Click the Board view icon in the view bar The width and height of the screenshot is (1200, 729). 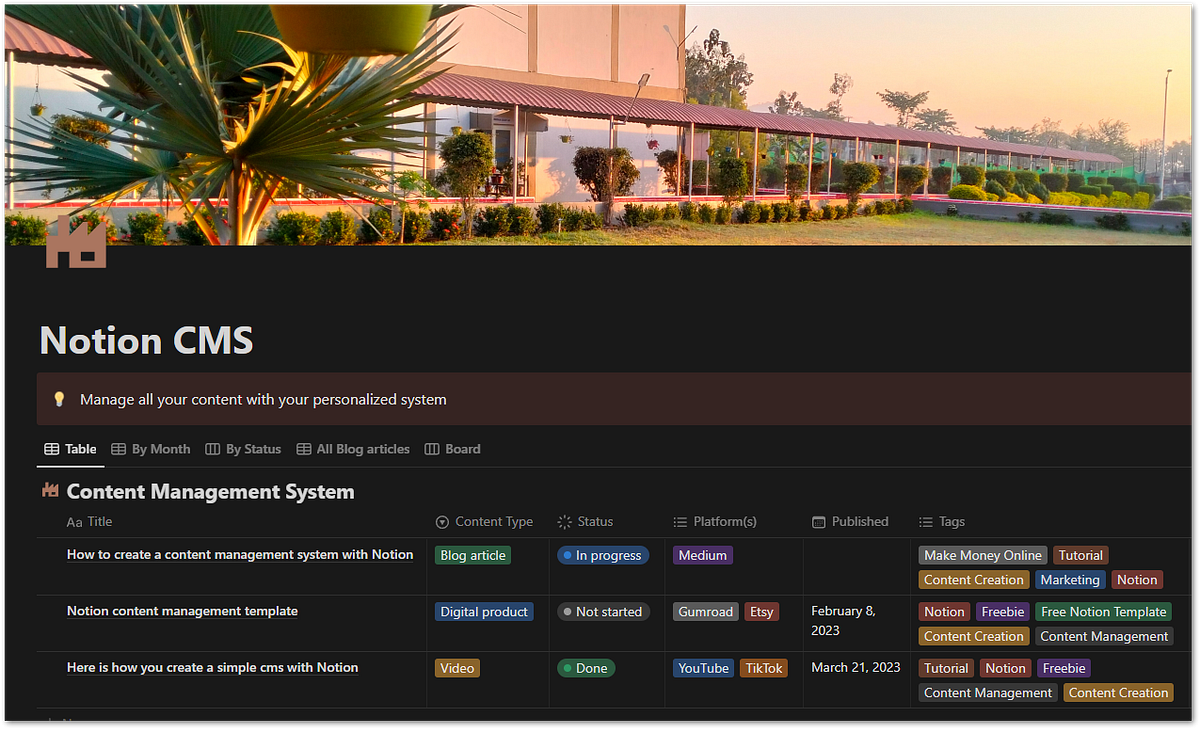point(431,449)
